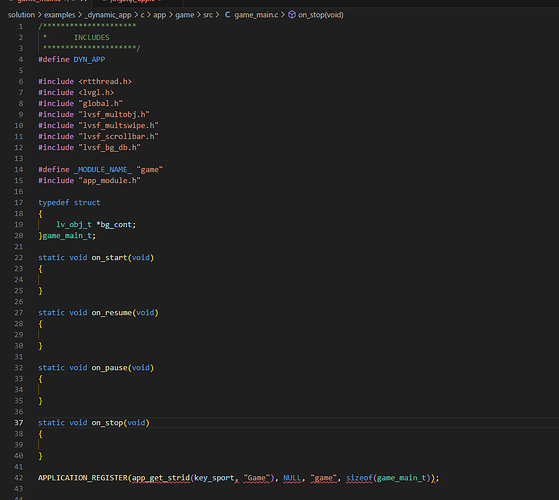Click the DYN_APP macro definition
This screenshot has width=559, height=500.
(x=89, y=60)
